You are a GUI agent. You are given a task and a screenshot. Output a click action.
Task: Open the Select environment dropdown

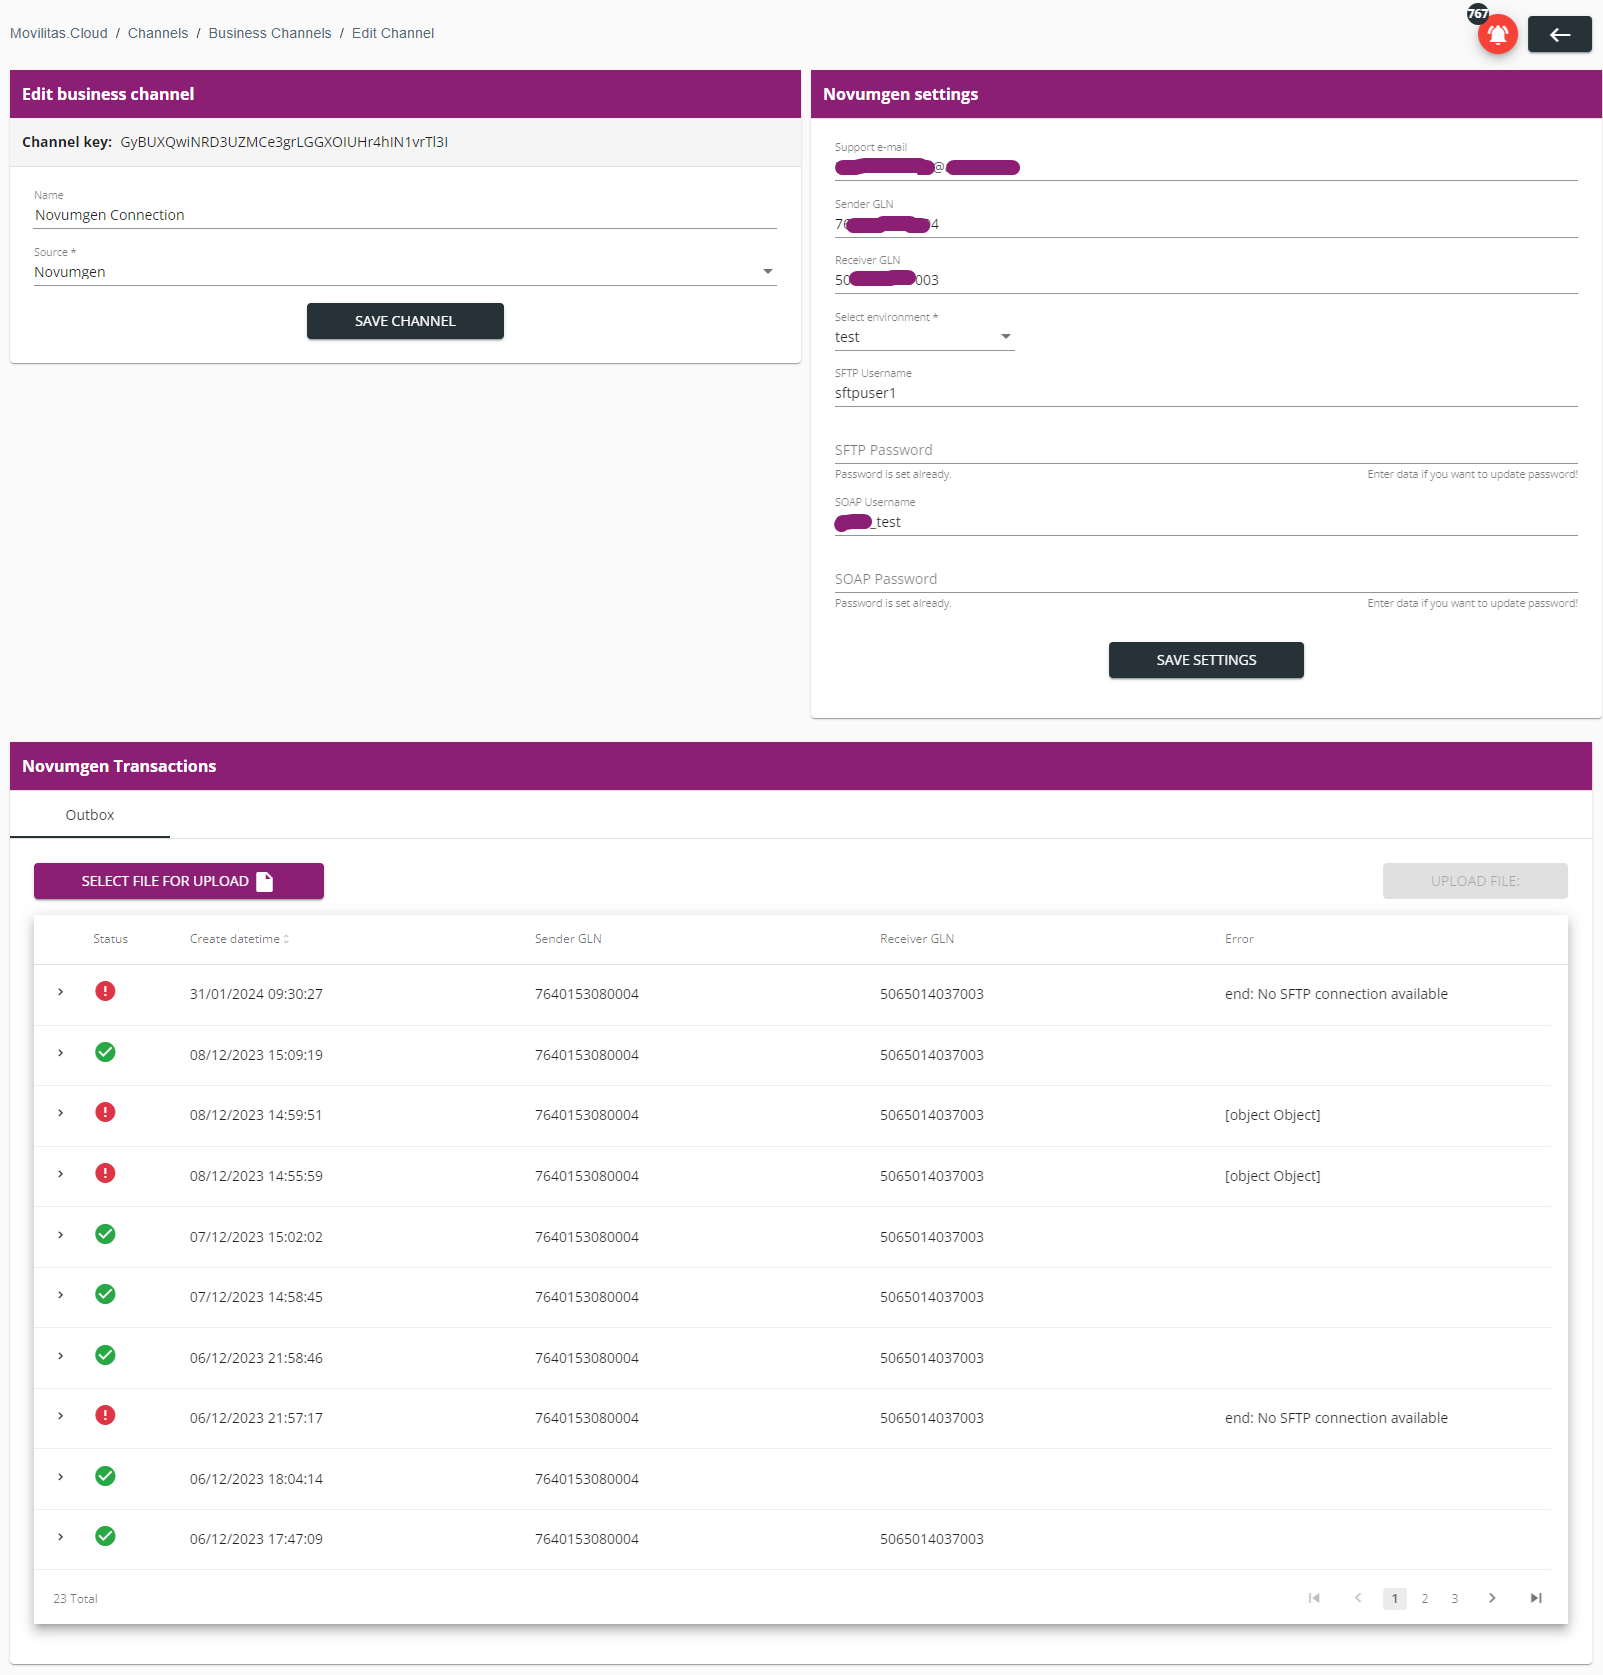click(x=924, y=337)
